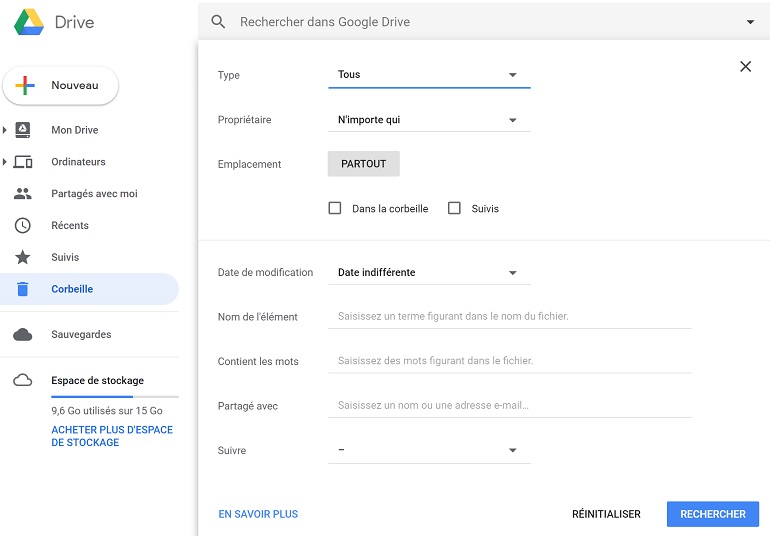The height and width of the screenshot is (536, 770).
Task: Click the Drive title text
Action: pos(74,22)
